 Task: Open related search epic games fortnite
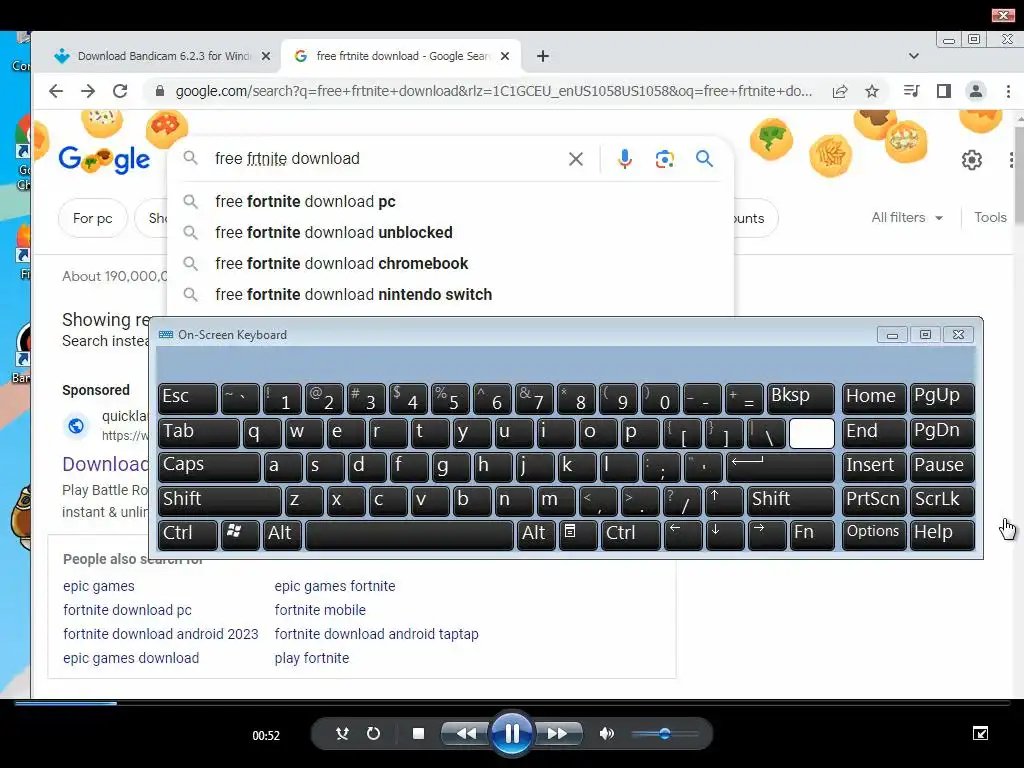334,586
